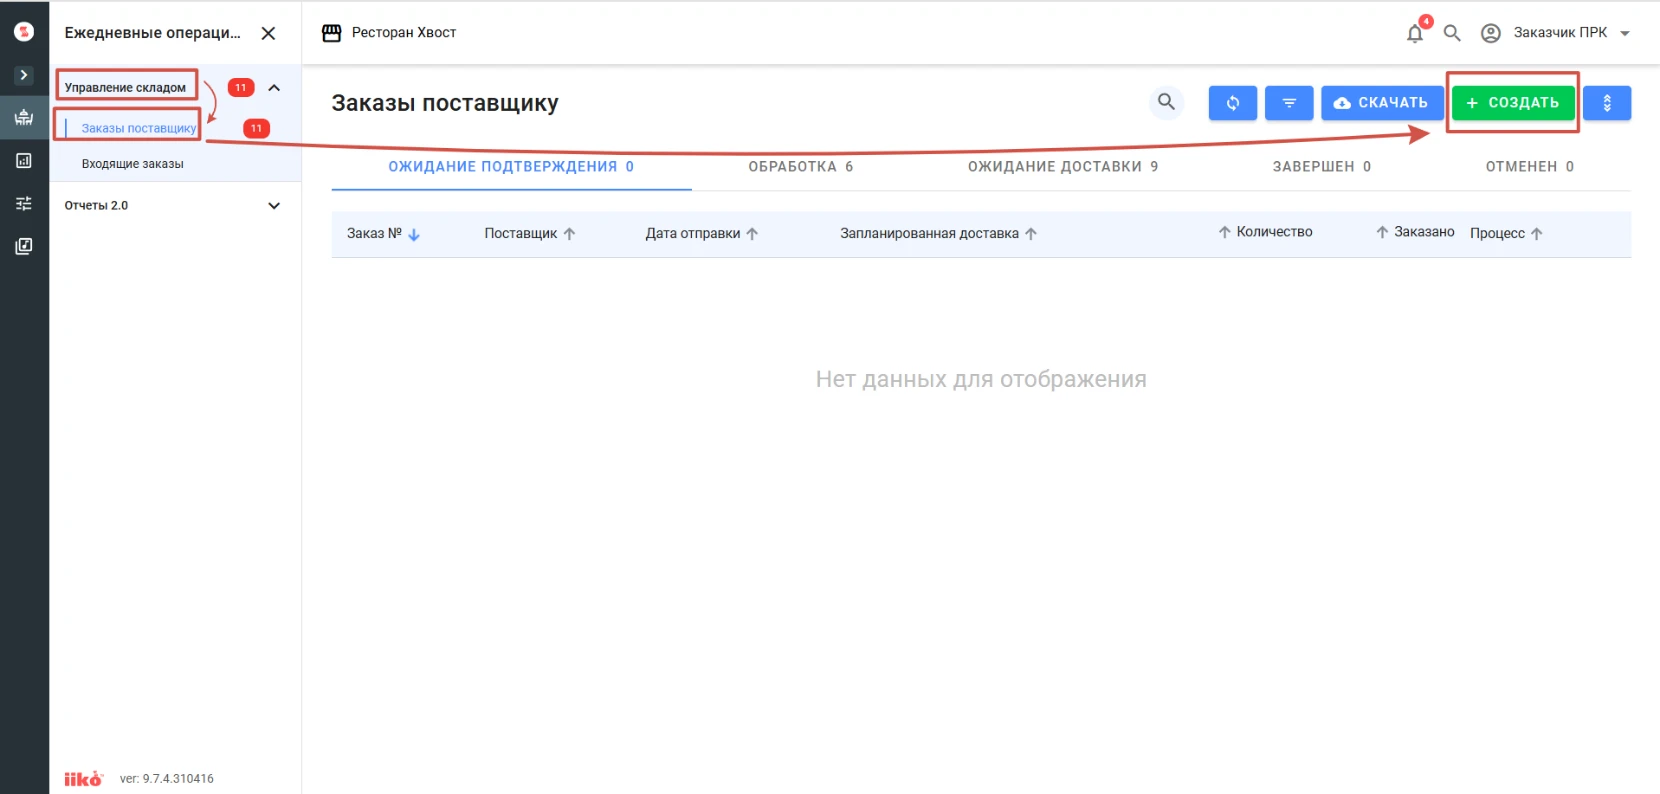Screen dimensions: 1660x794
Task: Open the global search magnifier in header
Action: point(1452,33)
